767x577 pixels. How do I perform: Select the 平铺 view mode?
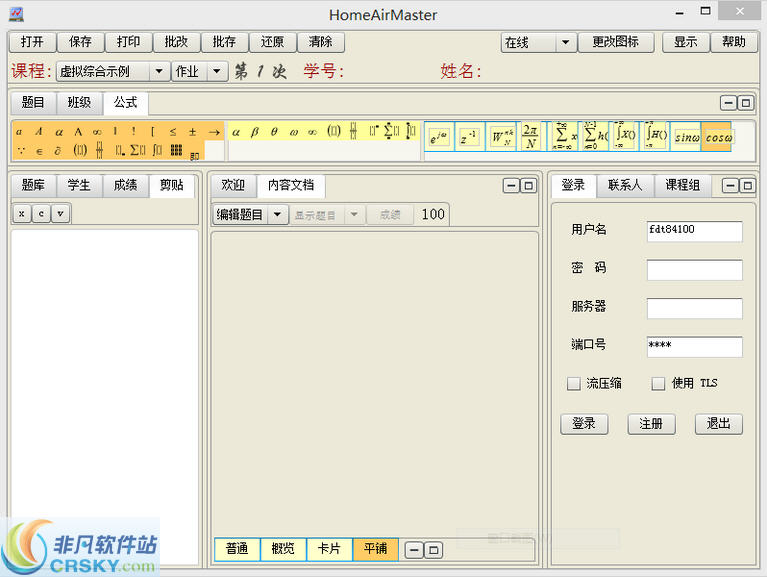(x=376, y=549)
